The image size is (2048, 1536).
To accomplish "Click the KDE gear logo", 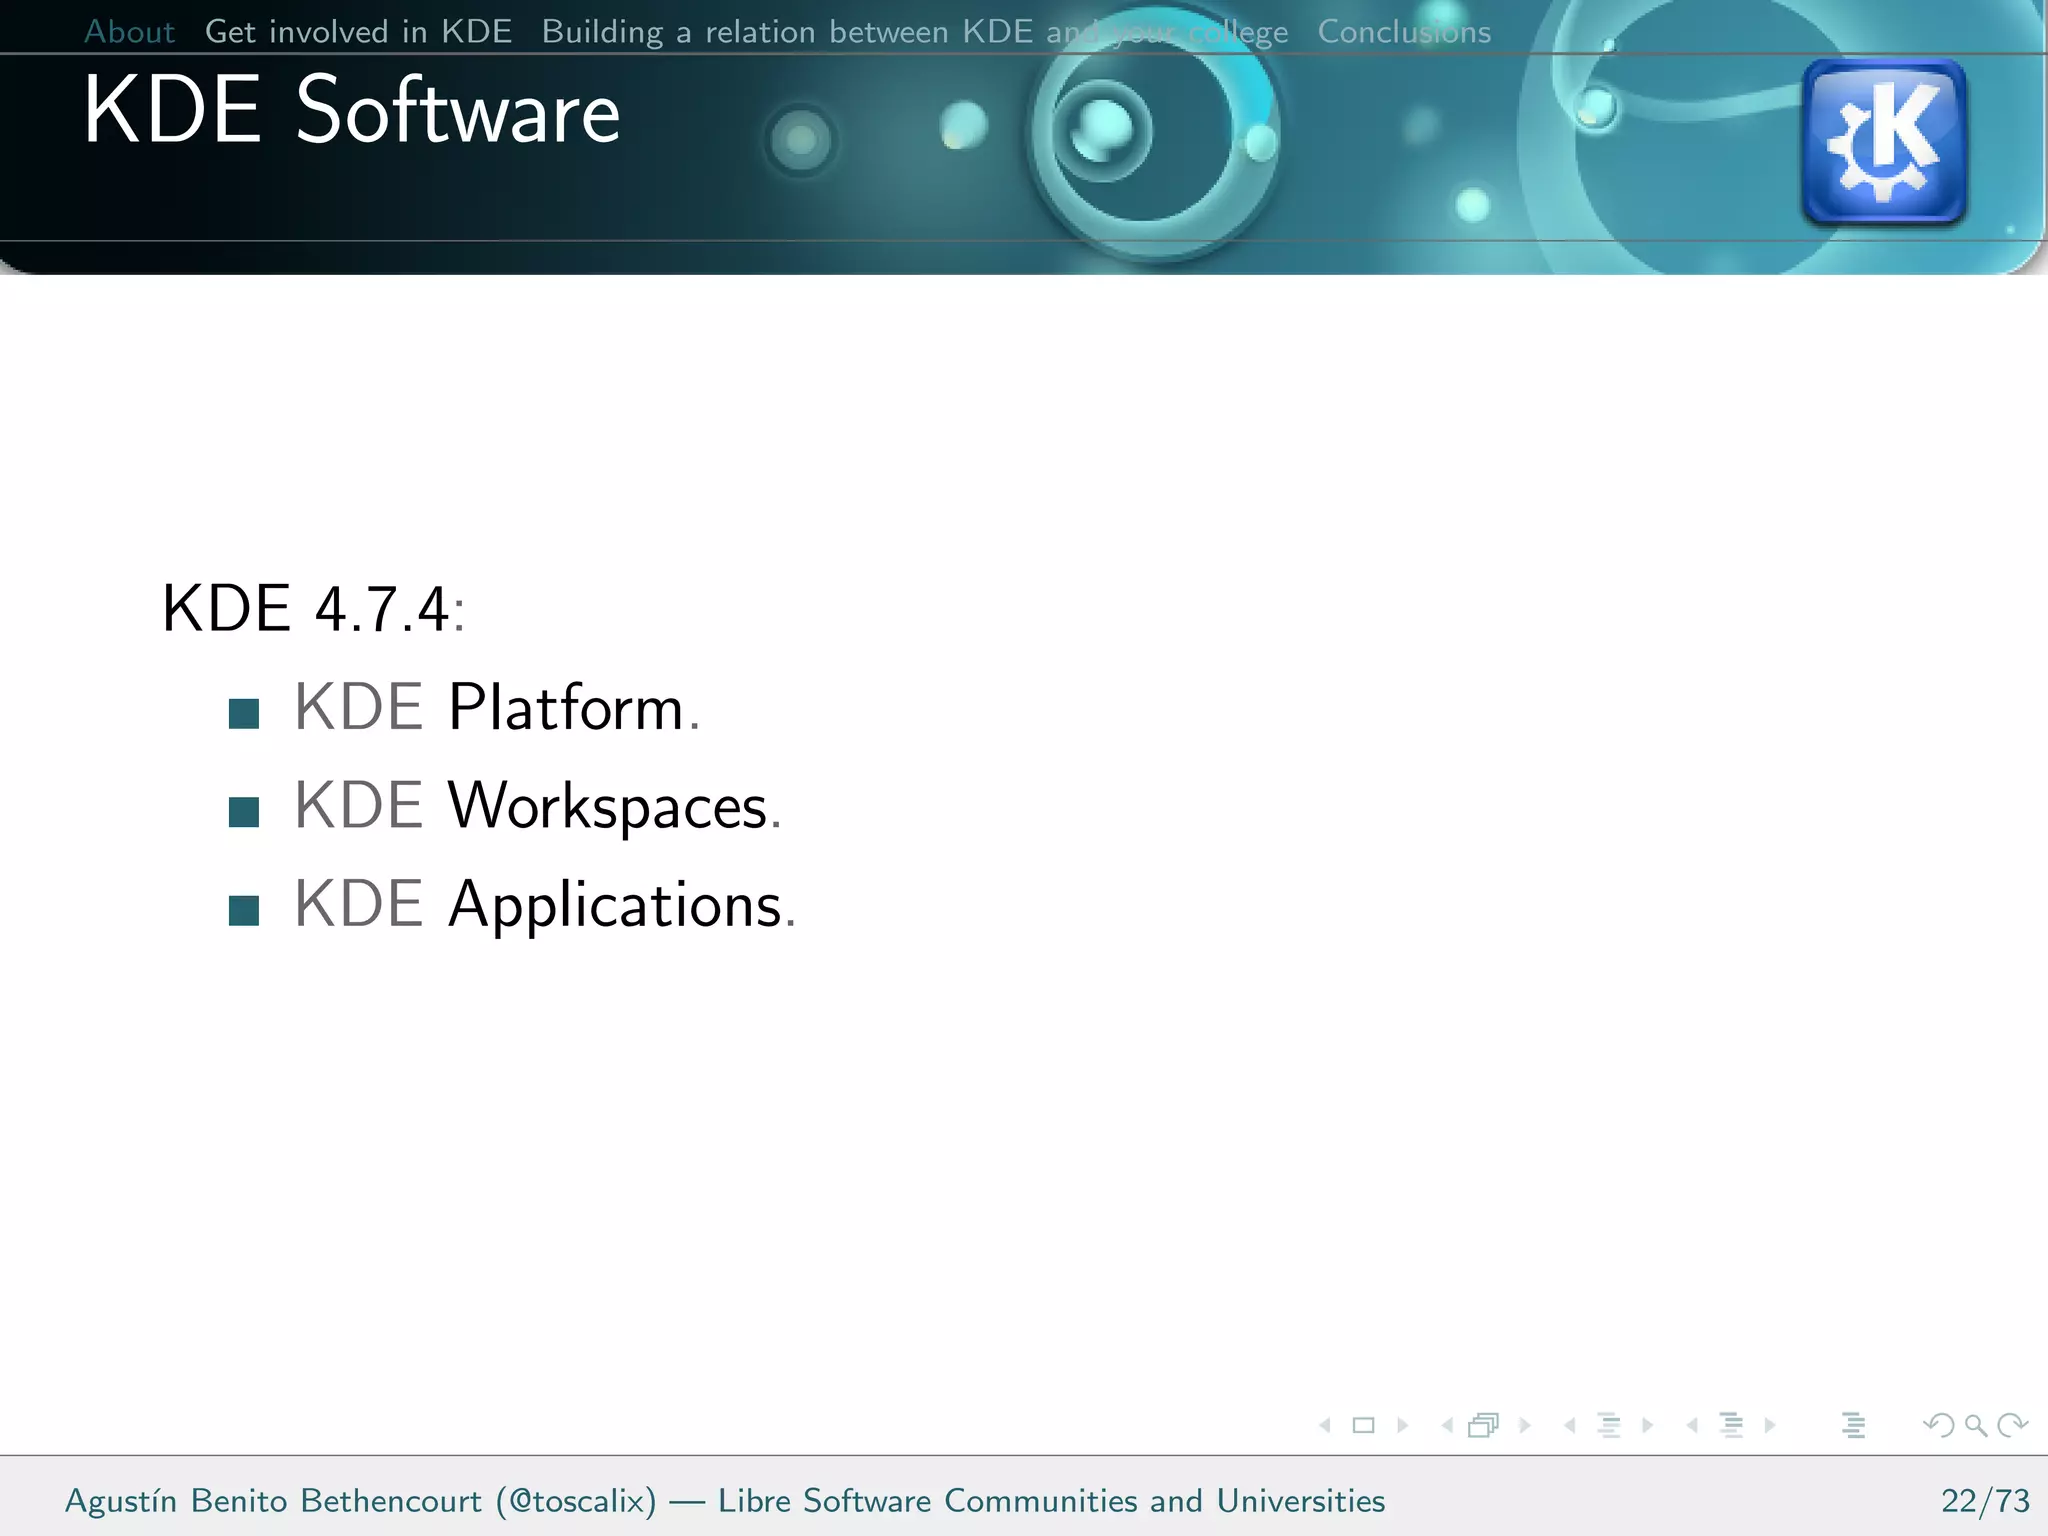I will (1884, 141).
